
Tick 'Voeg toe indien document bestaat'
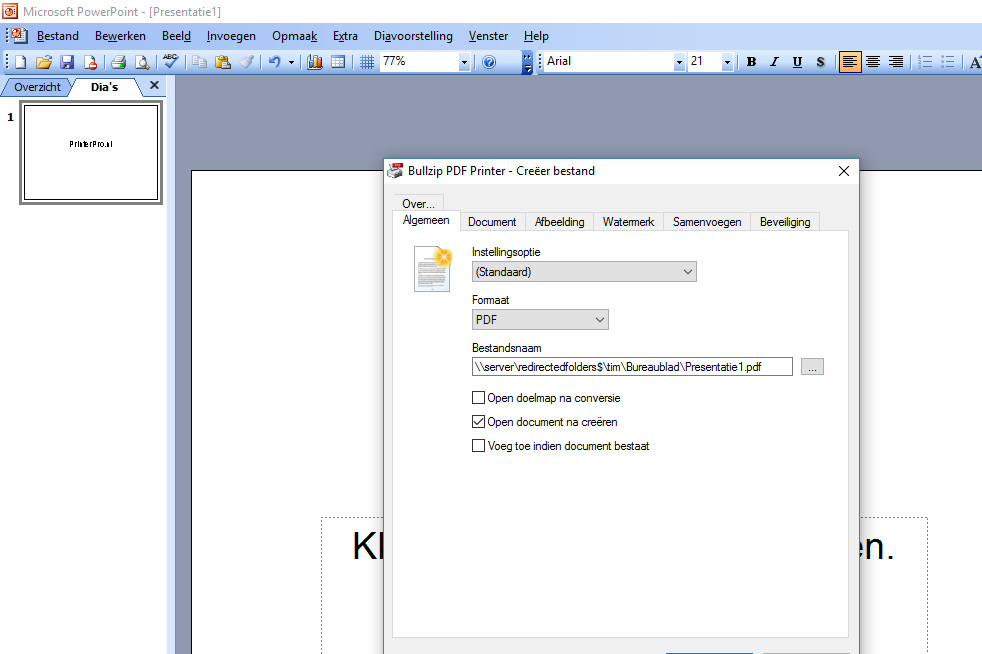click(x=478, y=445)
